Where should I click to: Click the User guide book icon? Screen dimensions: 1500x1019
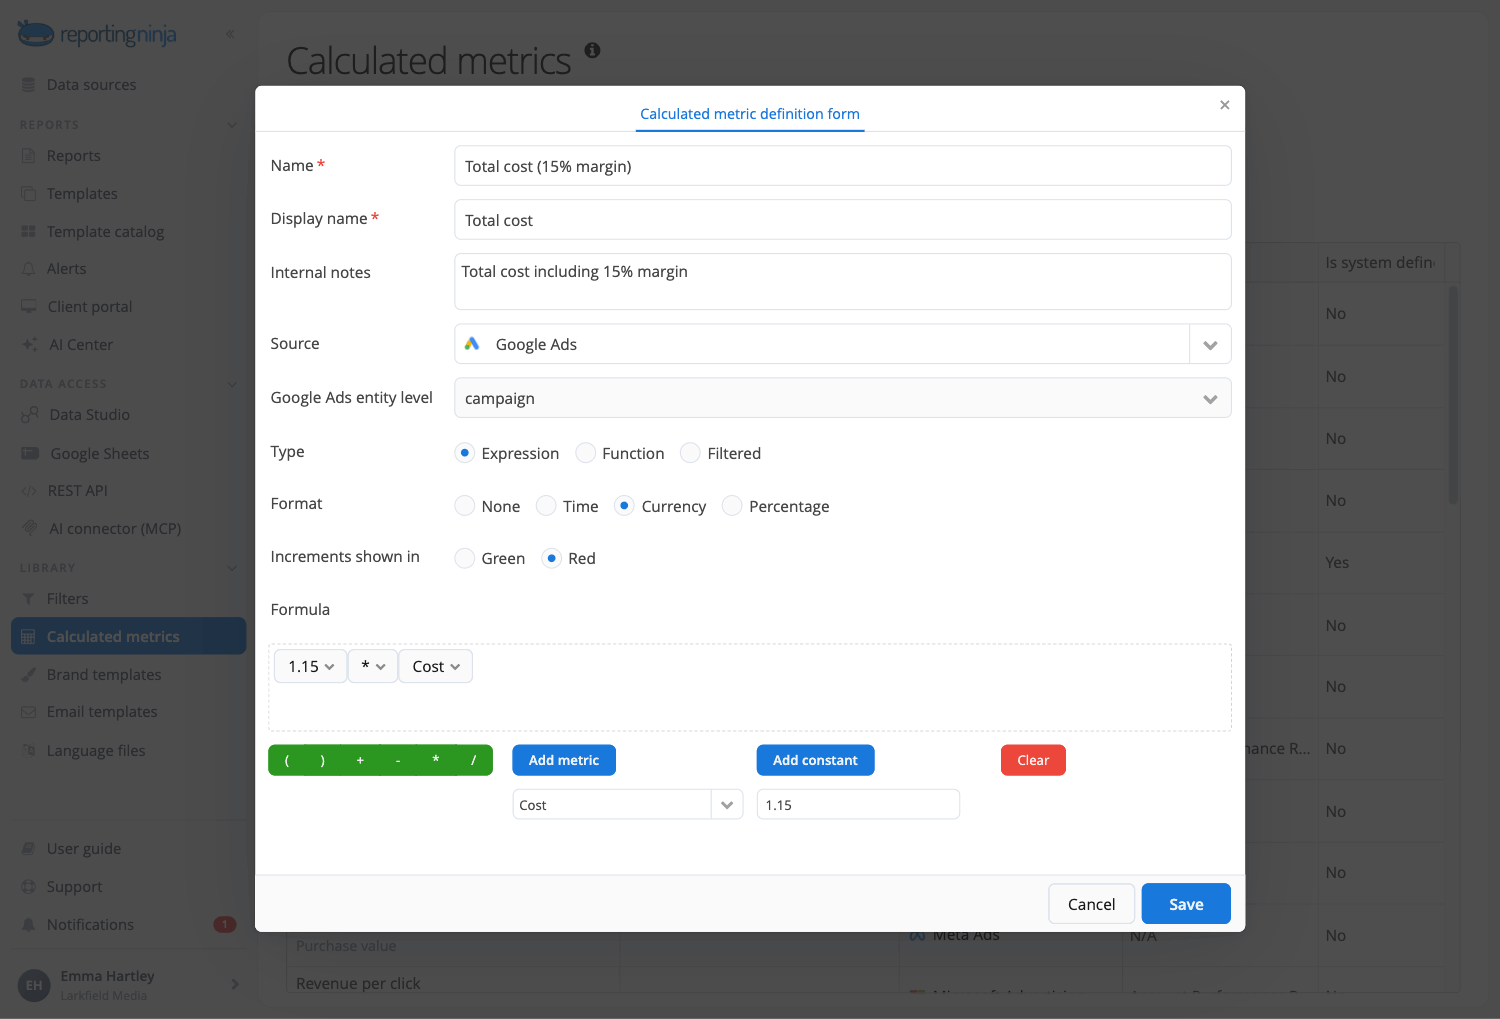[29, 849]
